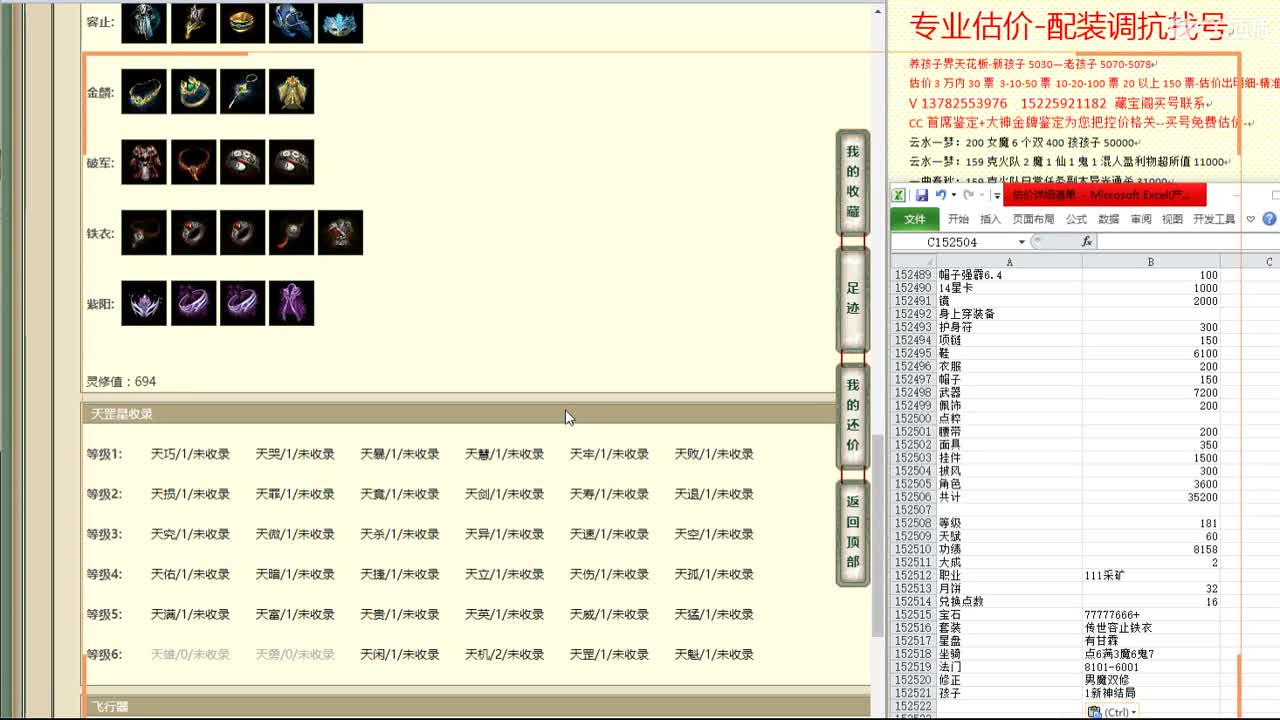Viewport: 1280px width, 720px height.
Task: Switch to the 公式 ribbon tab
Action: pyautogui.click(x=1076, y=219)
